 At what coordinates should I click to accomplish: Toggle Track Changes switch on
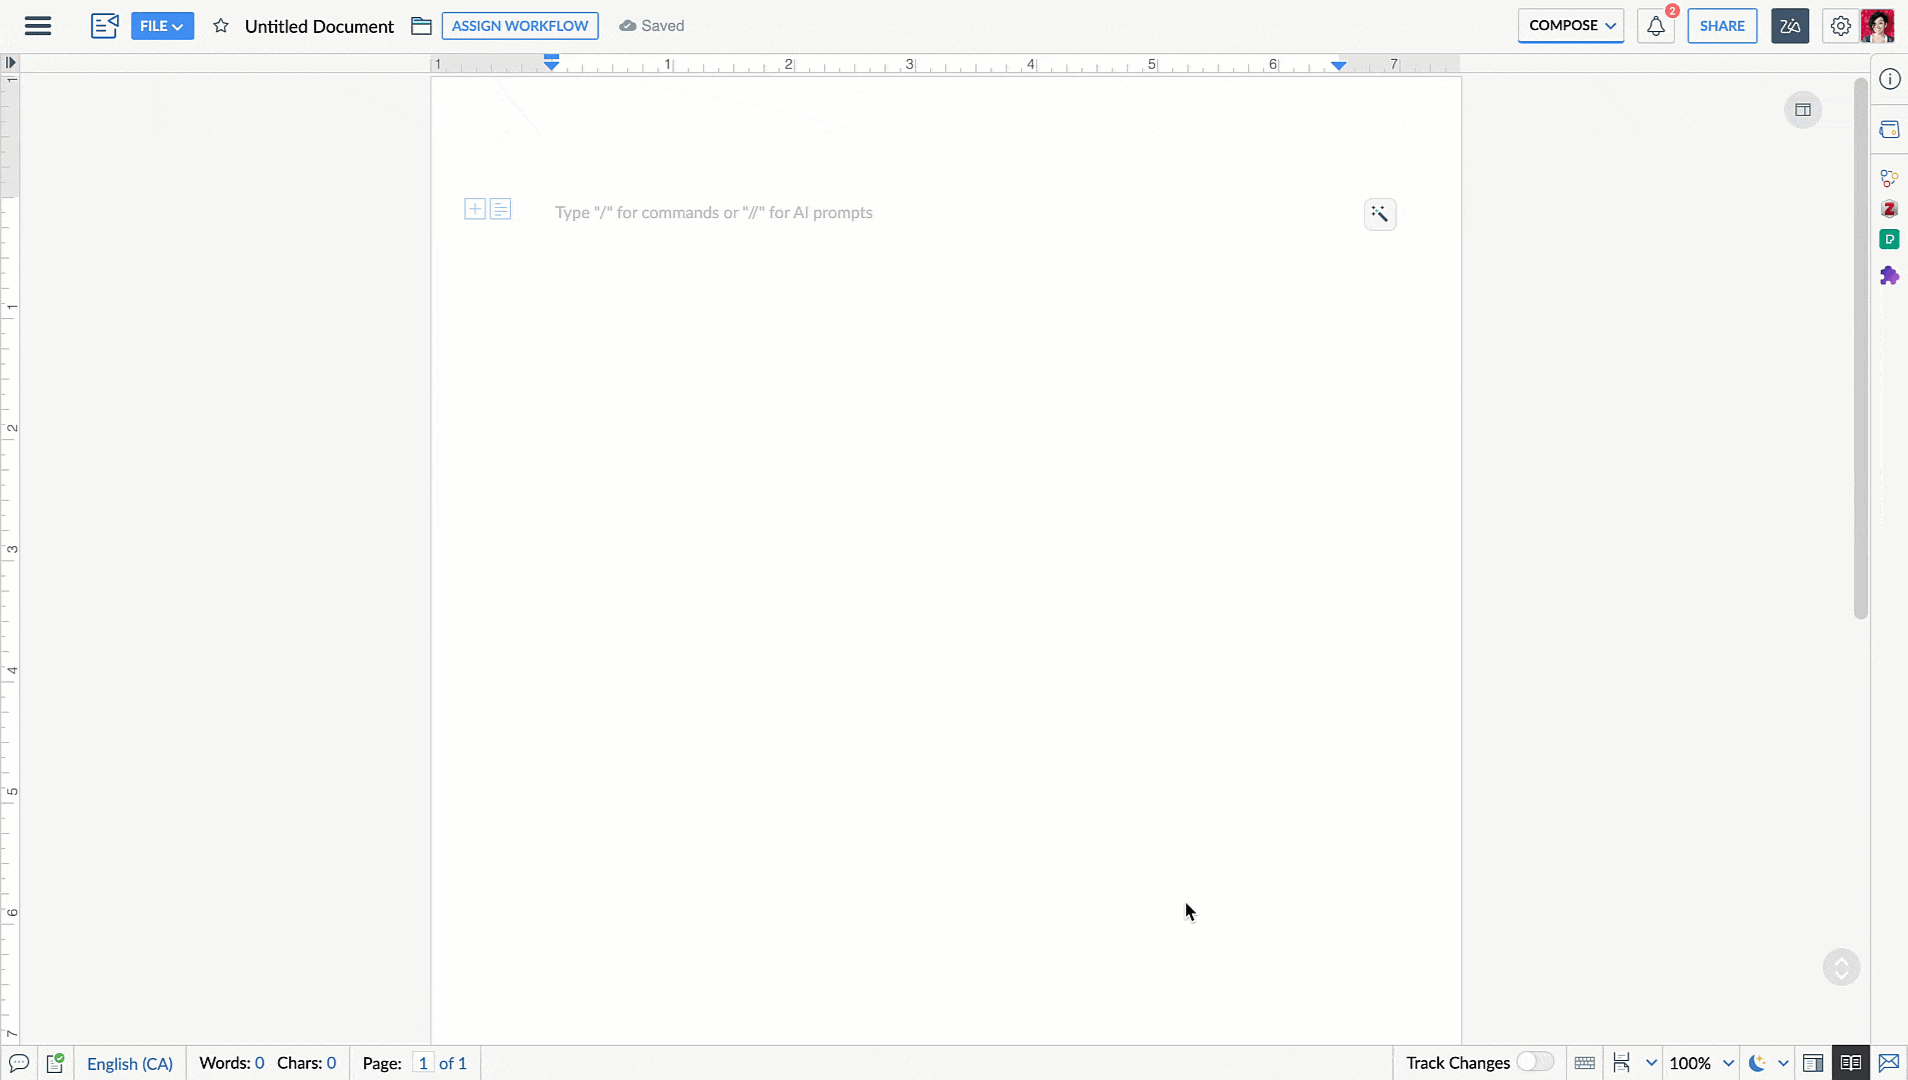click(1535, 1062)
